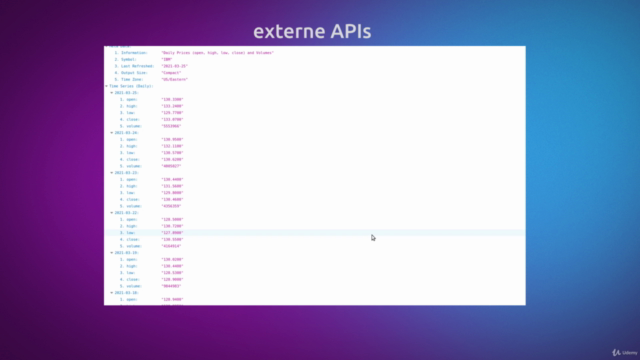This screenshot has width=640, height=360.
Task: Select the Symbol row showing IBM
Action: tap(315, 59)
